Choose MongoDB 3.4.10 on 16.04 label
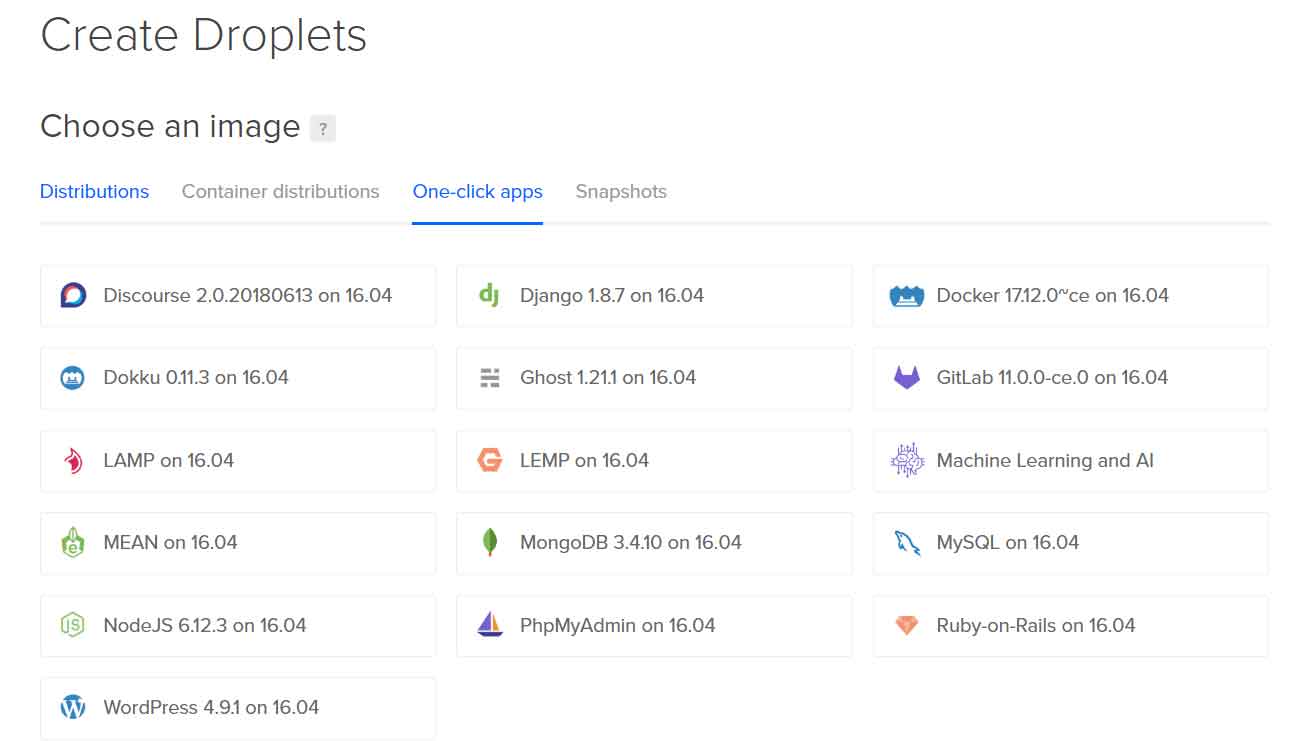Viewport: 1314px width, 741px height. pyautogui.click(x=630, y=543)
